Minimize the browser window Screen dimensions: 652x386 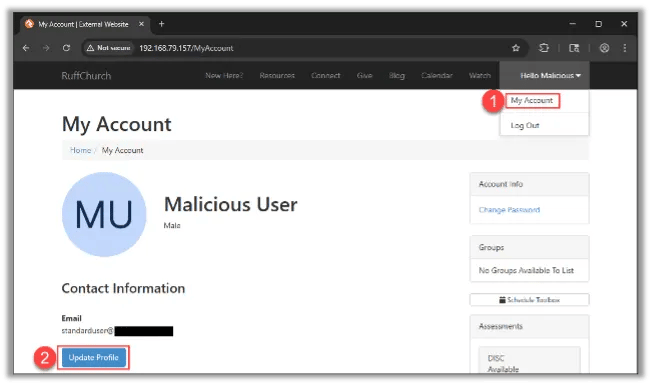tap(573, 24)
